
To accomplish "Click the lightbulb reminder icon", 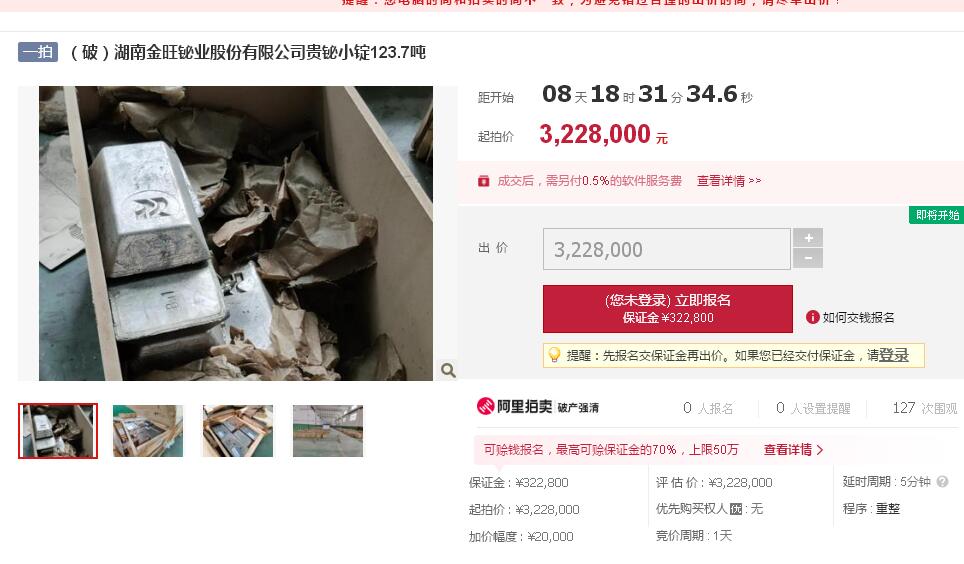I will click(x=554, y=355).
